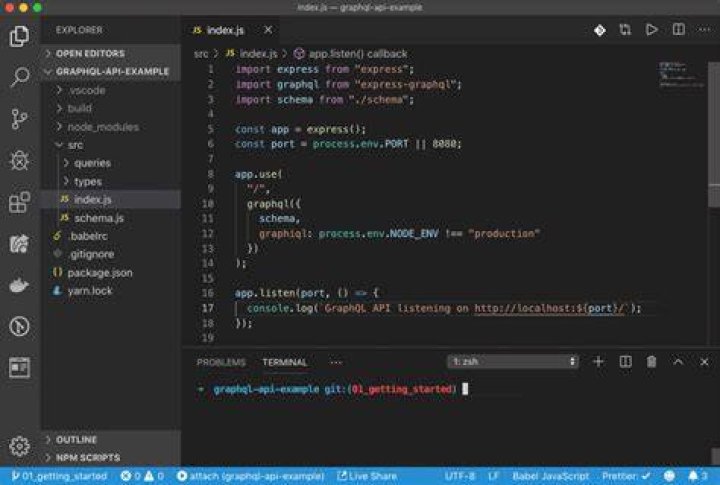Expand the node_modules folder
Image resolution: width=720 pixels, height=485 pixels.
point(111,127)
